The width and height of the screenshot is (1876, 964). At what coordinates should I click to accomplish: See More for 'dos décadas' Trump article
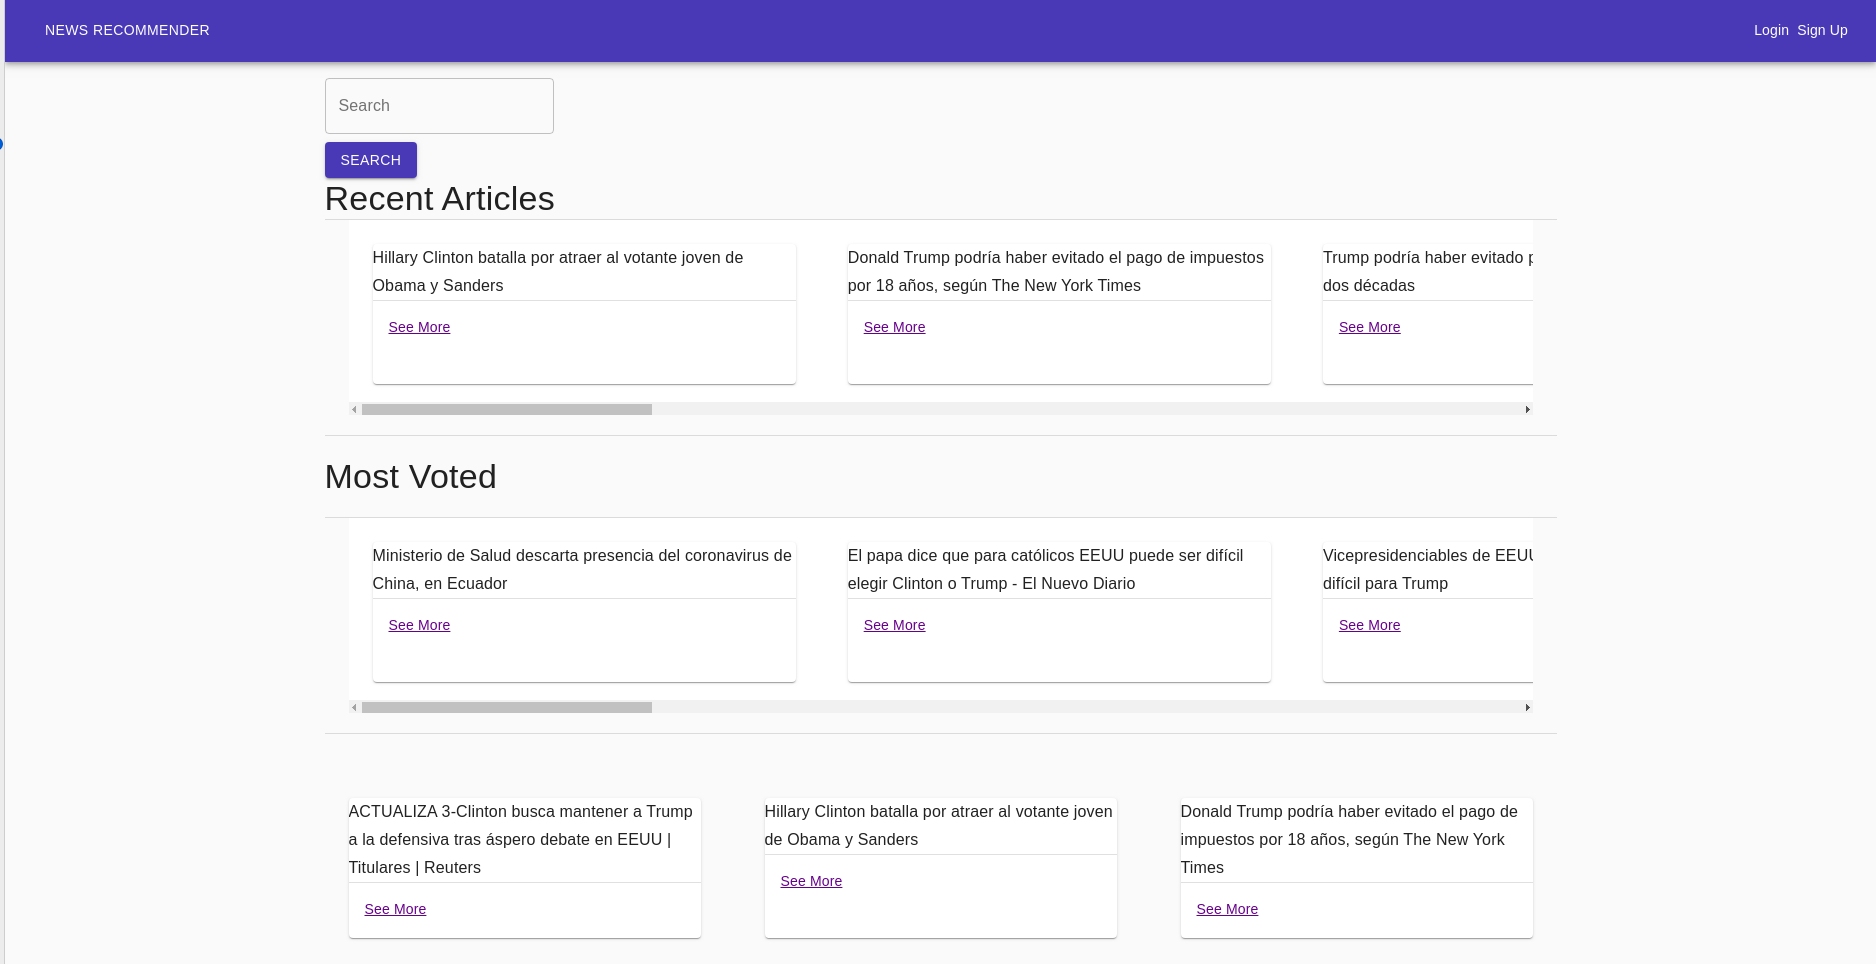point(1369,327)
